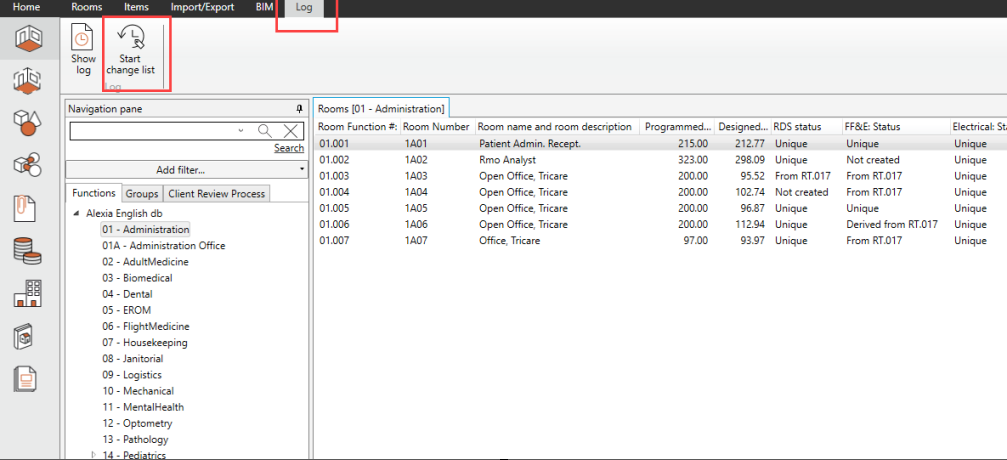Select the shapes icon in left sidebar
This screenshot has width=1007, height=460.
click(x=28, y=122)
